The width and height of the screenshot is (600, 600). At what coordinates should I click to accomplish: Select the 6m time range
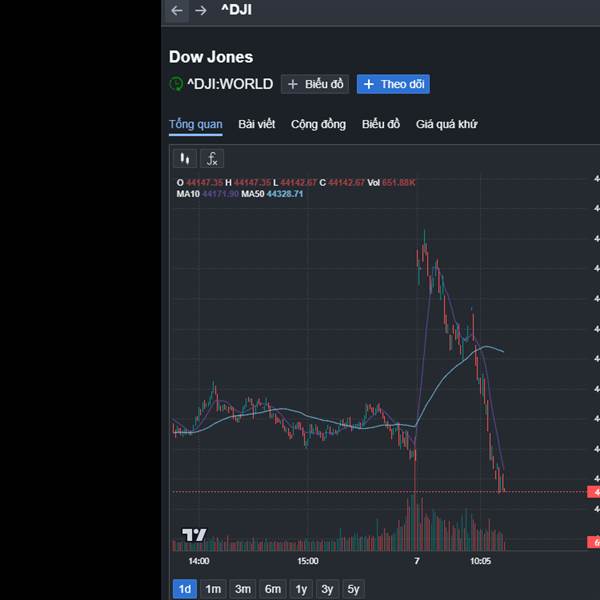tap(273, 589)
